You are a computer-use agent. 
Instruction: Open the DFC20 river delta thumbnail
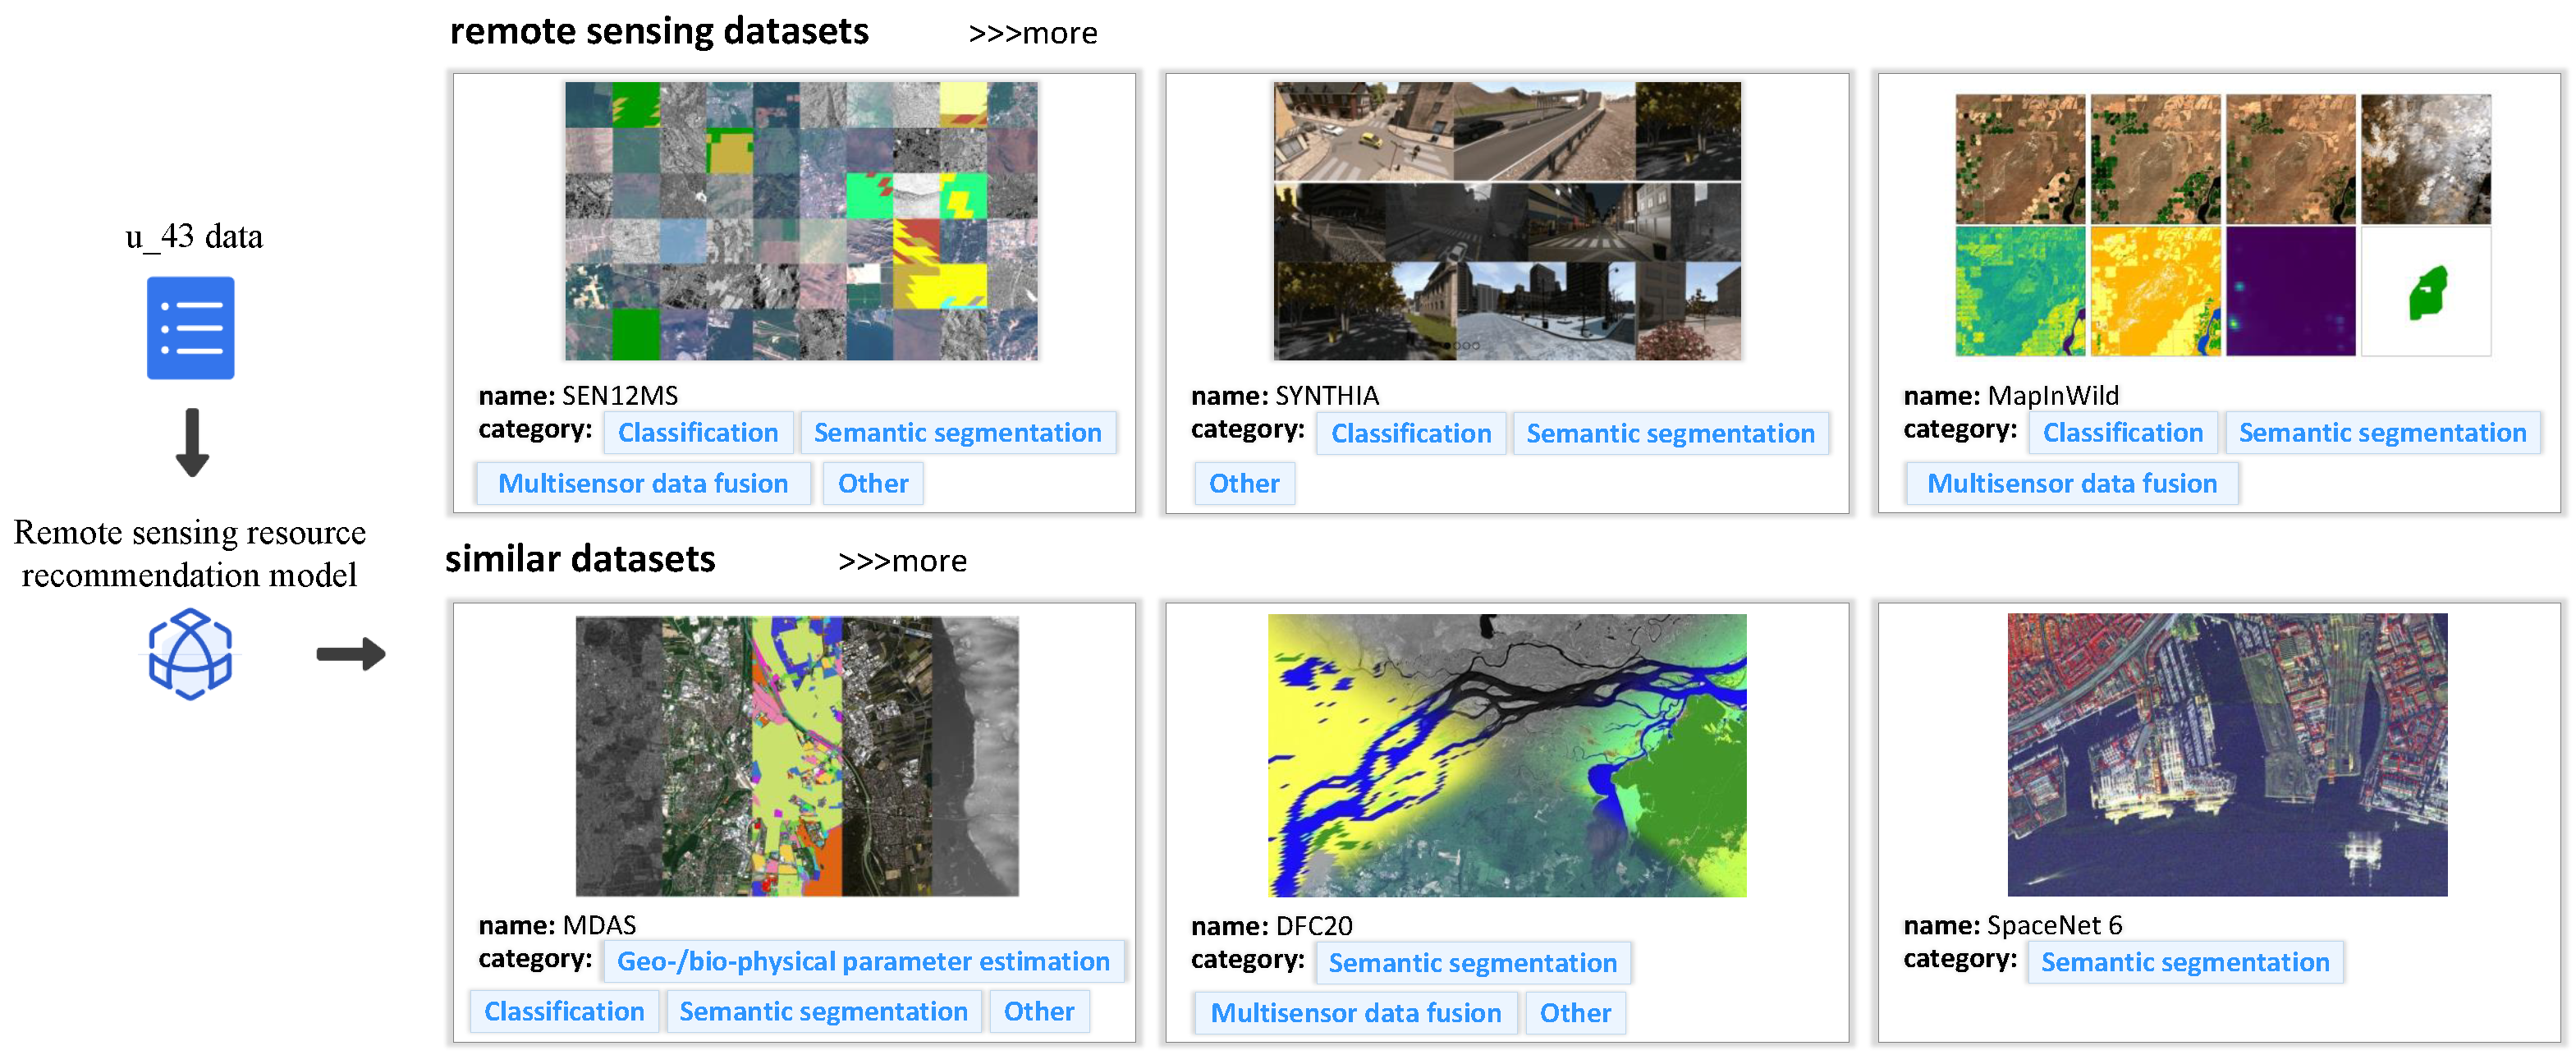click(x=1506, y=756)
